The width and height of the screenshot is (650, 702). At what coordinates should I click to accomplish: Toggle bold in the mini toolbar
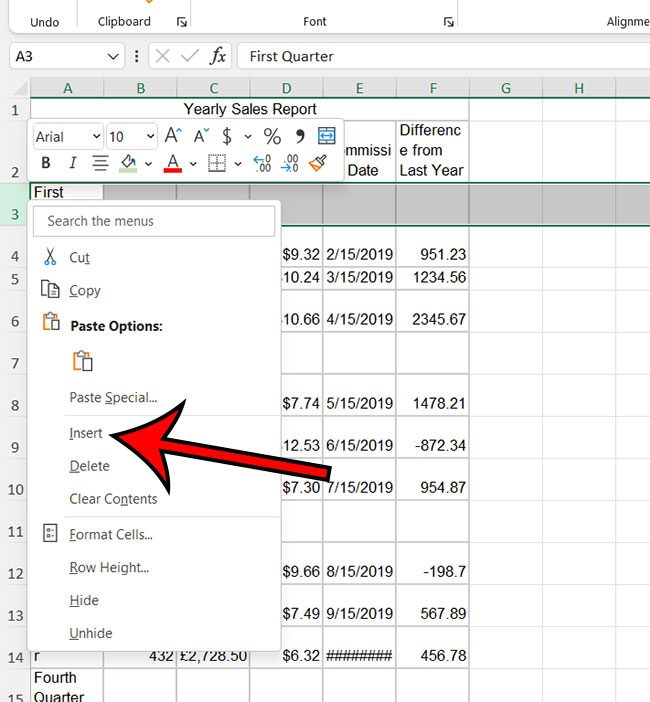[46, 163]
